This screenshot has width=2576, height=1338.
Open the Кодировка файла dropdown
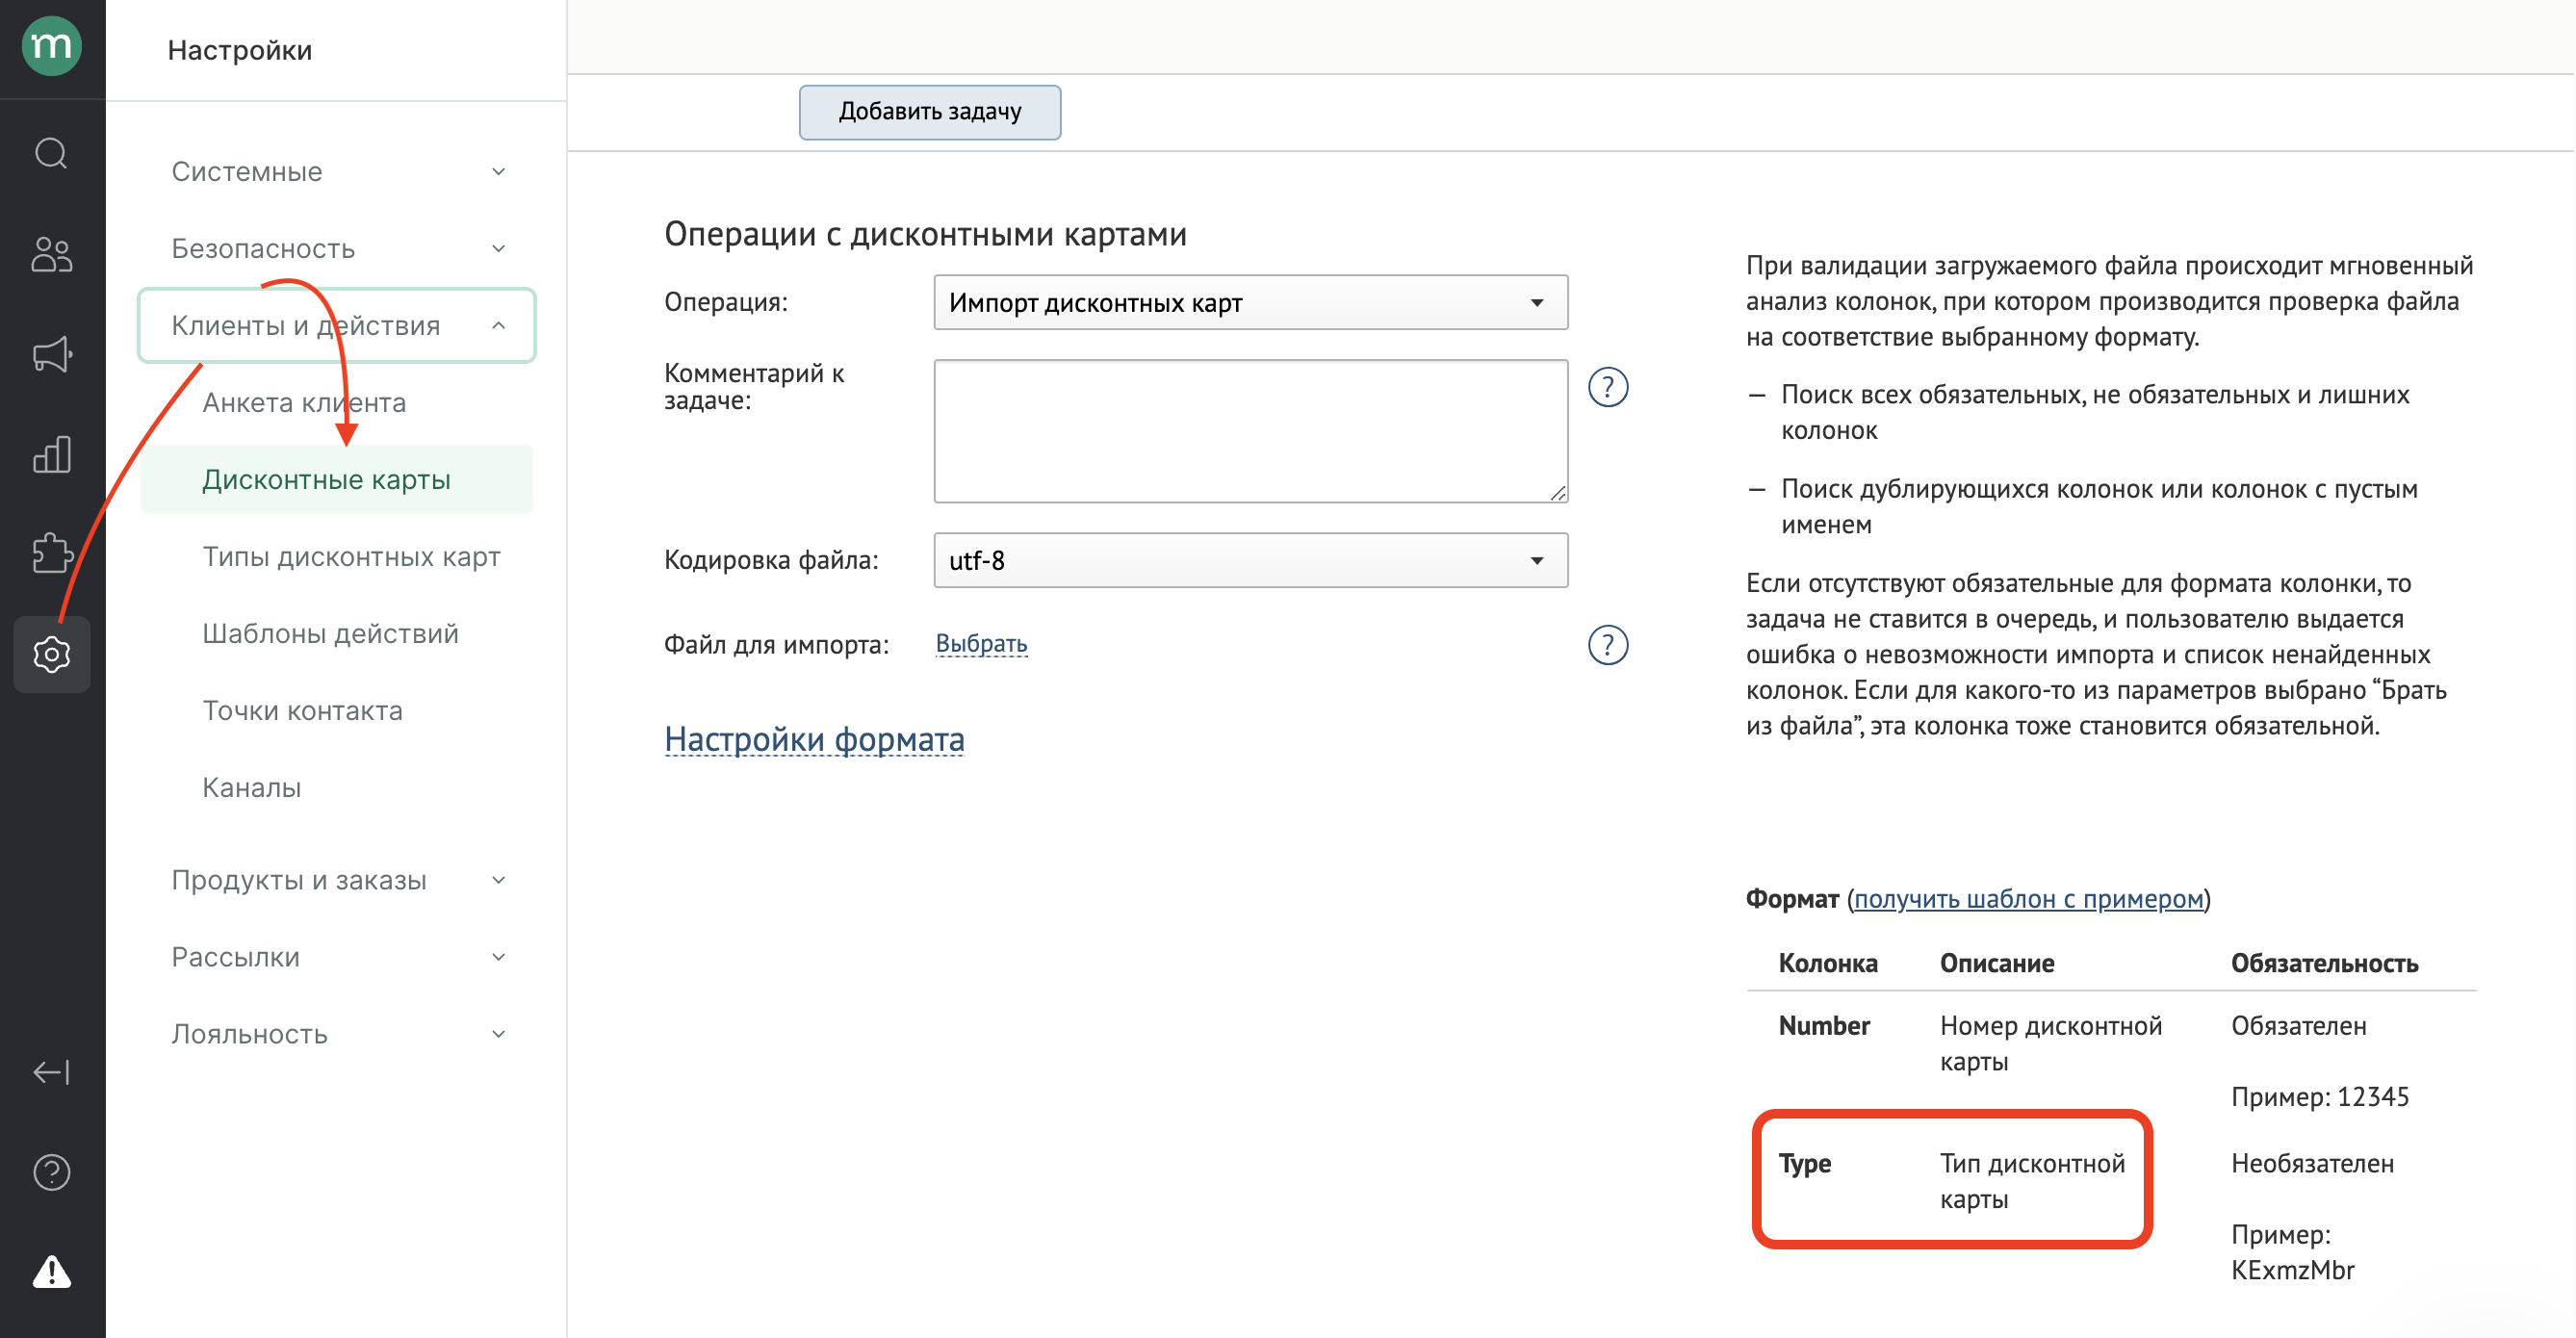pos(1250,560)
